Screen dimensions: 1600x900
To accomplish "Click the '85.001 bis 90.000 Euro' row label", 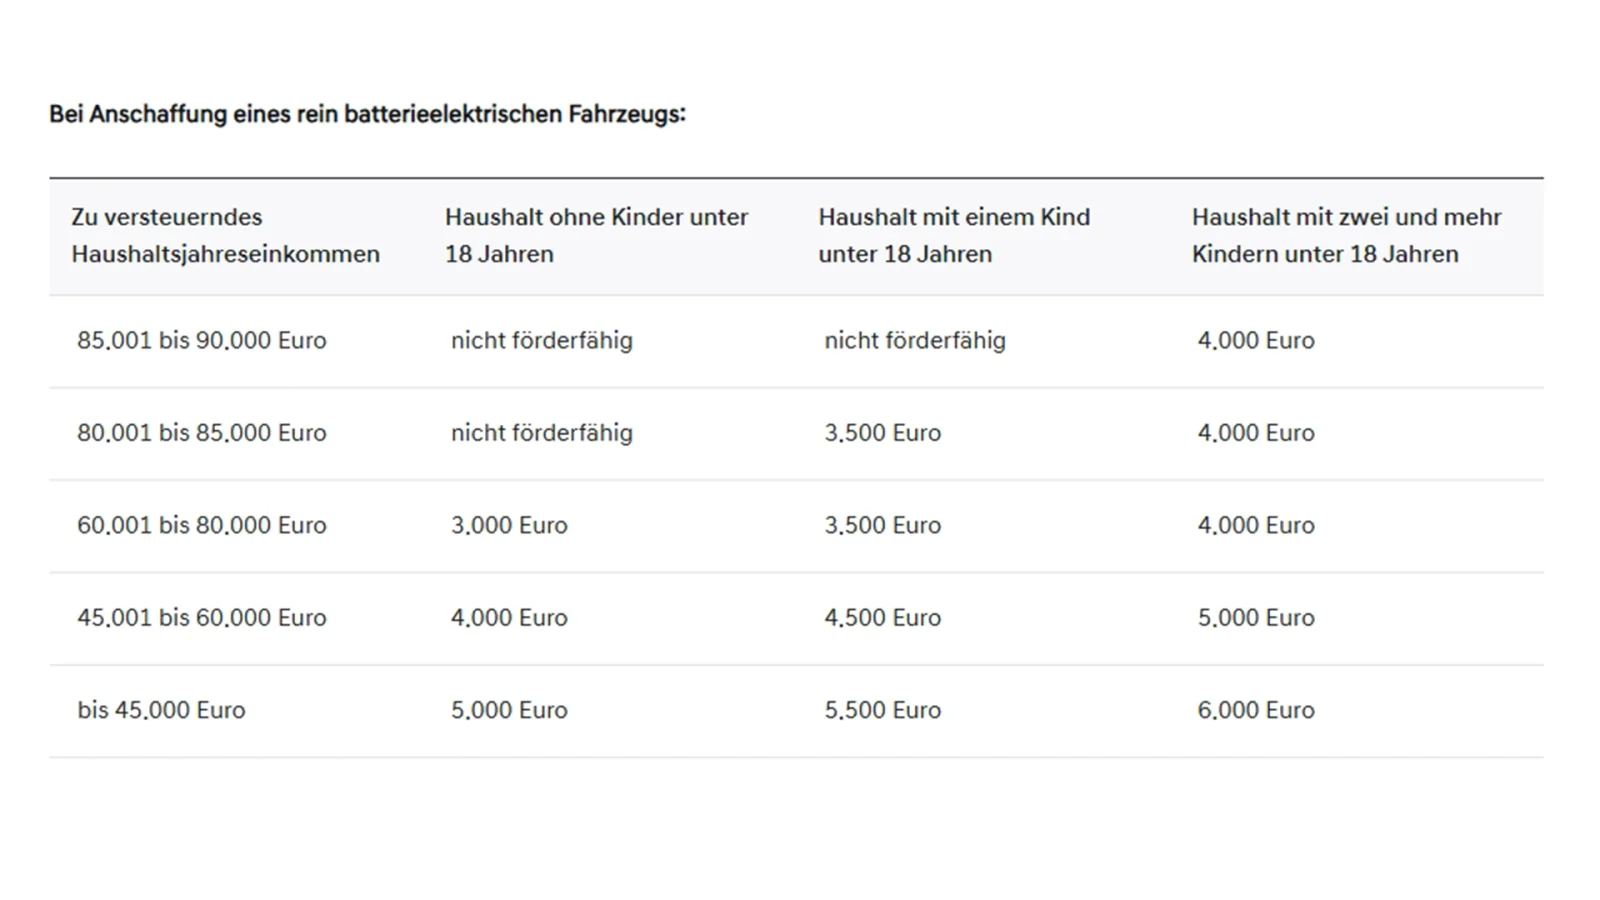I will tap(202, 340).
